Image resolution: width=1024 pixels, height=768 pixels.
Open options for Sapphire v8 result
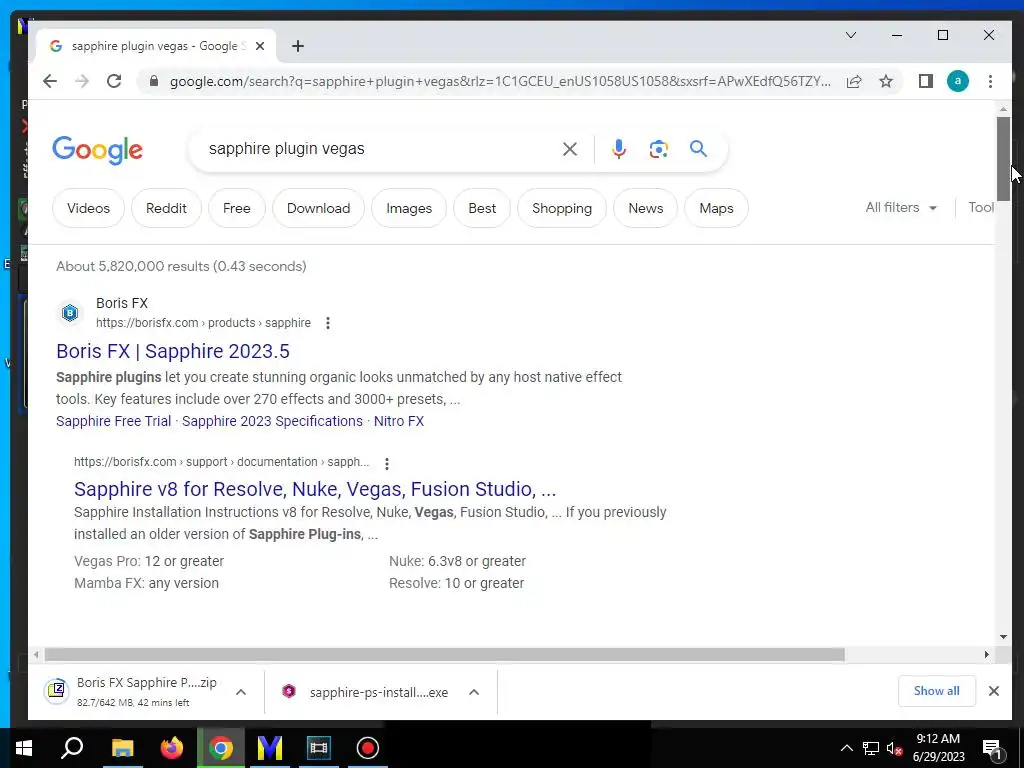click(x=387, y=464)
